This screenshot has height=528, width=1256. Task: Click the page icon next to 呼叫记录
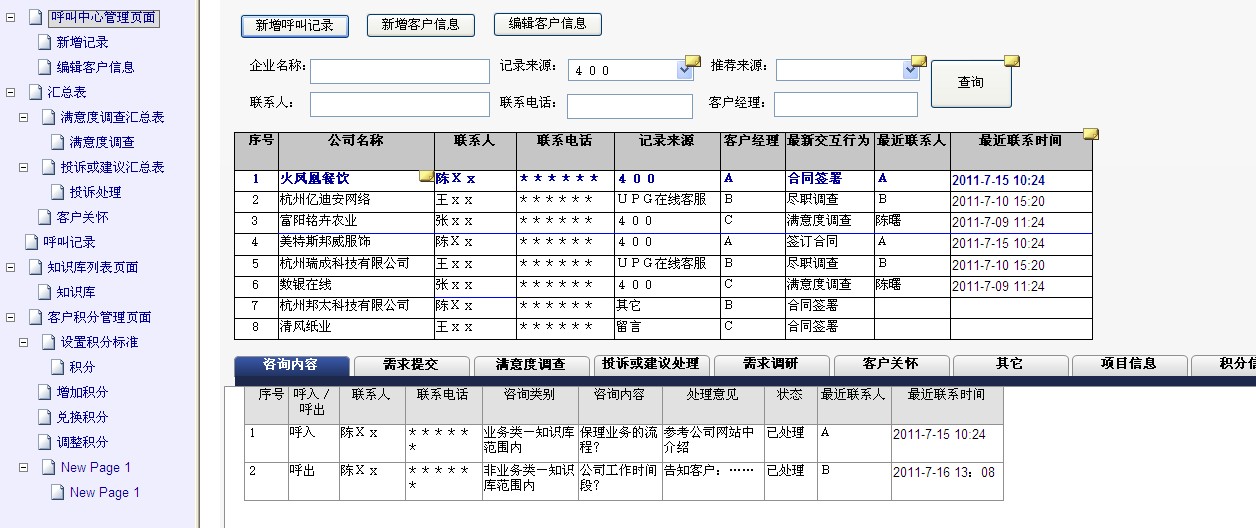[31, 242]
